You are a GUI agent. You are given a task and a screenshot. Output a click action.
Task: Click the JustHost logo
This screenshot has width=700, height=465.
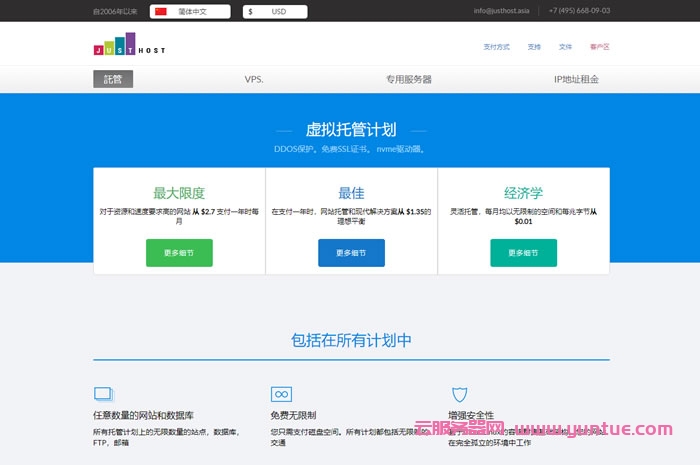[129, 46]
